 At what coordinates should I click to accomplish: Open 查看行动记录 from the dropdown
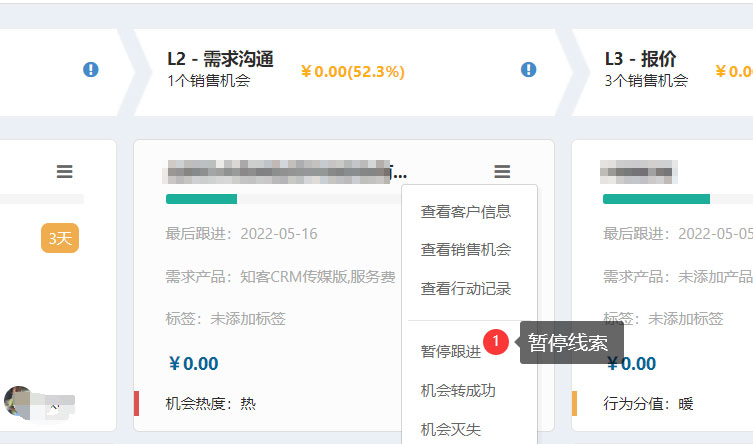tap(466, 288)
